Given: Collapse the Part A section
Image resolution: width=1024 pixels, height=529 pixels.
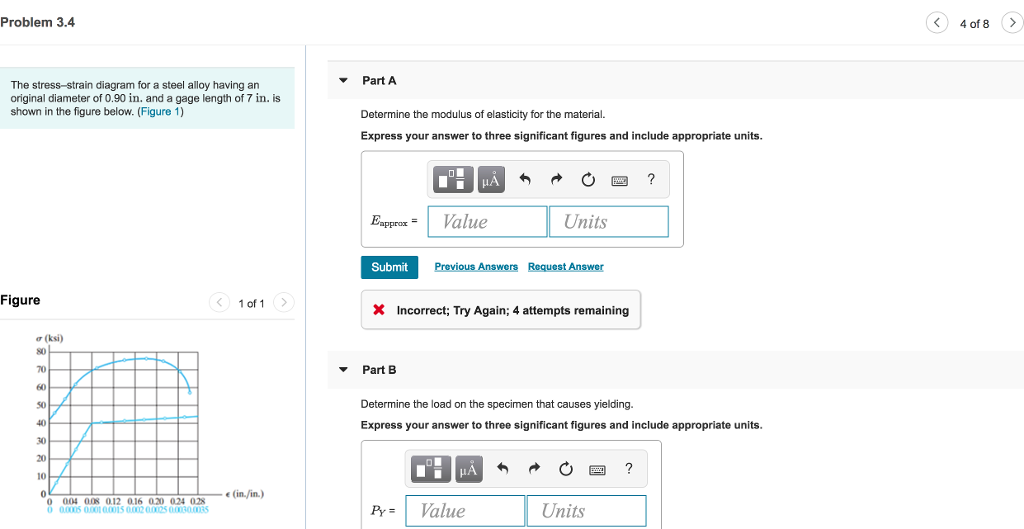Looking at the screenshot, I should [x=343, y=81].
